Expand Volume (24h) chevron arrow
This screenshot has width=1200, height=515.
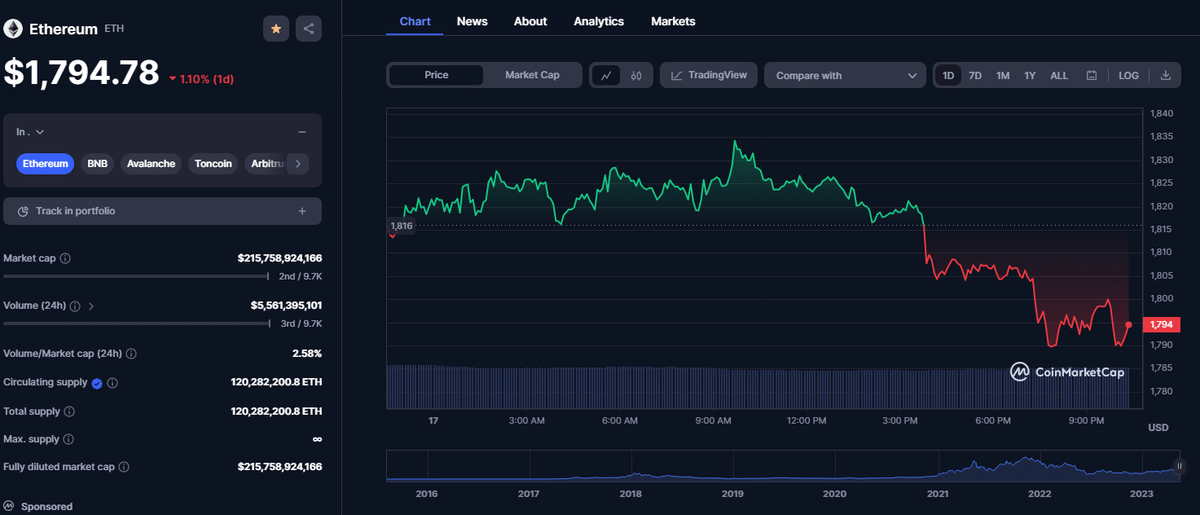click(x=91, y=306)
